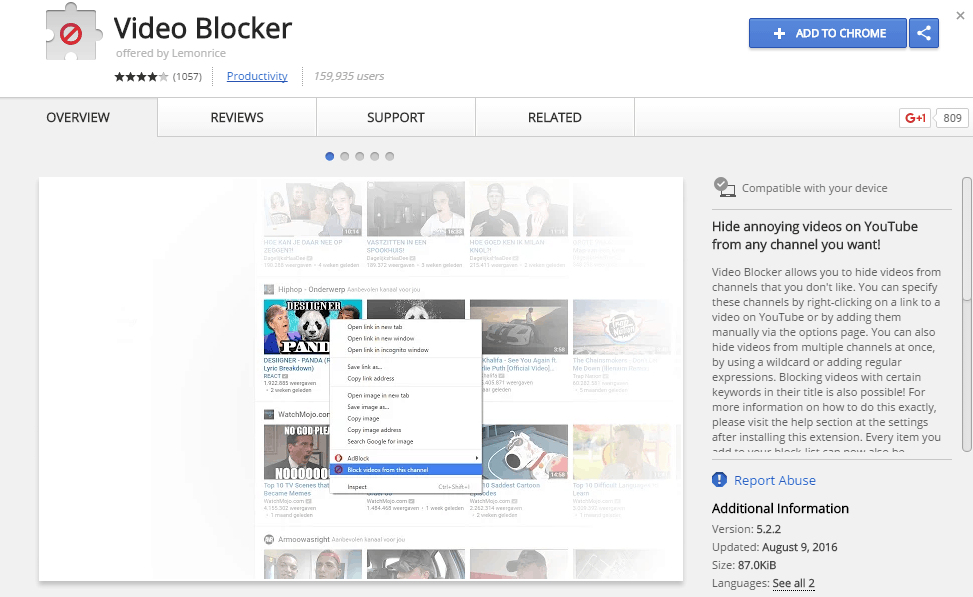Click 'offered by Lemonrice' text
This screenshot has height=597, width=973.
[x=171, y=53]
